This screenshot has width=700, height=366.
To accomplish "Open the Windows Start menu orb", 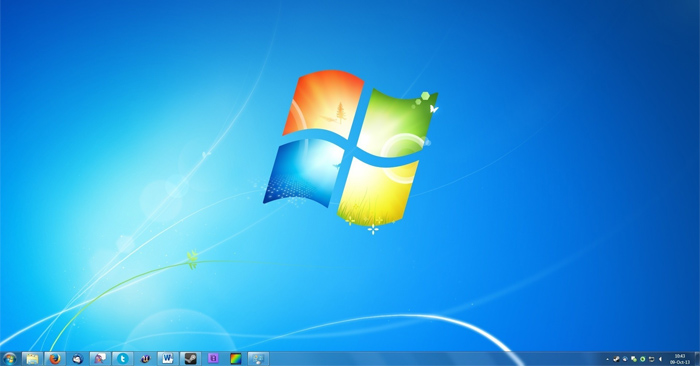I will click(9, 359).
